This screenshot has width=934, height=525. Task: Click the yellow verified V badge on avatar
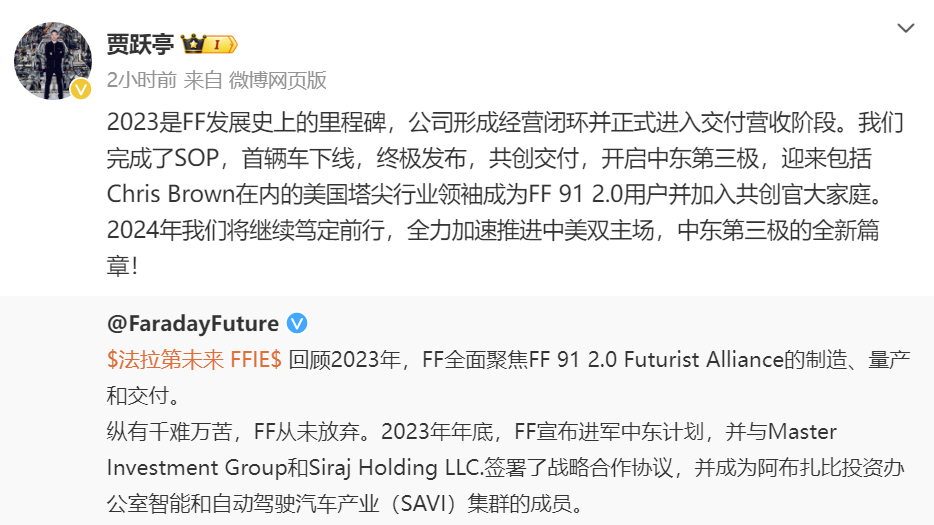(81, 89)
